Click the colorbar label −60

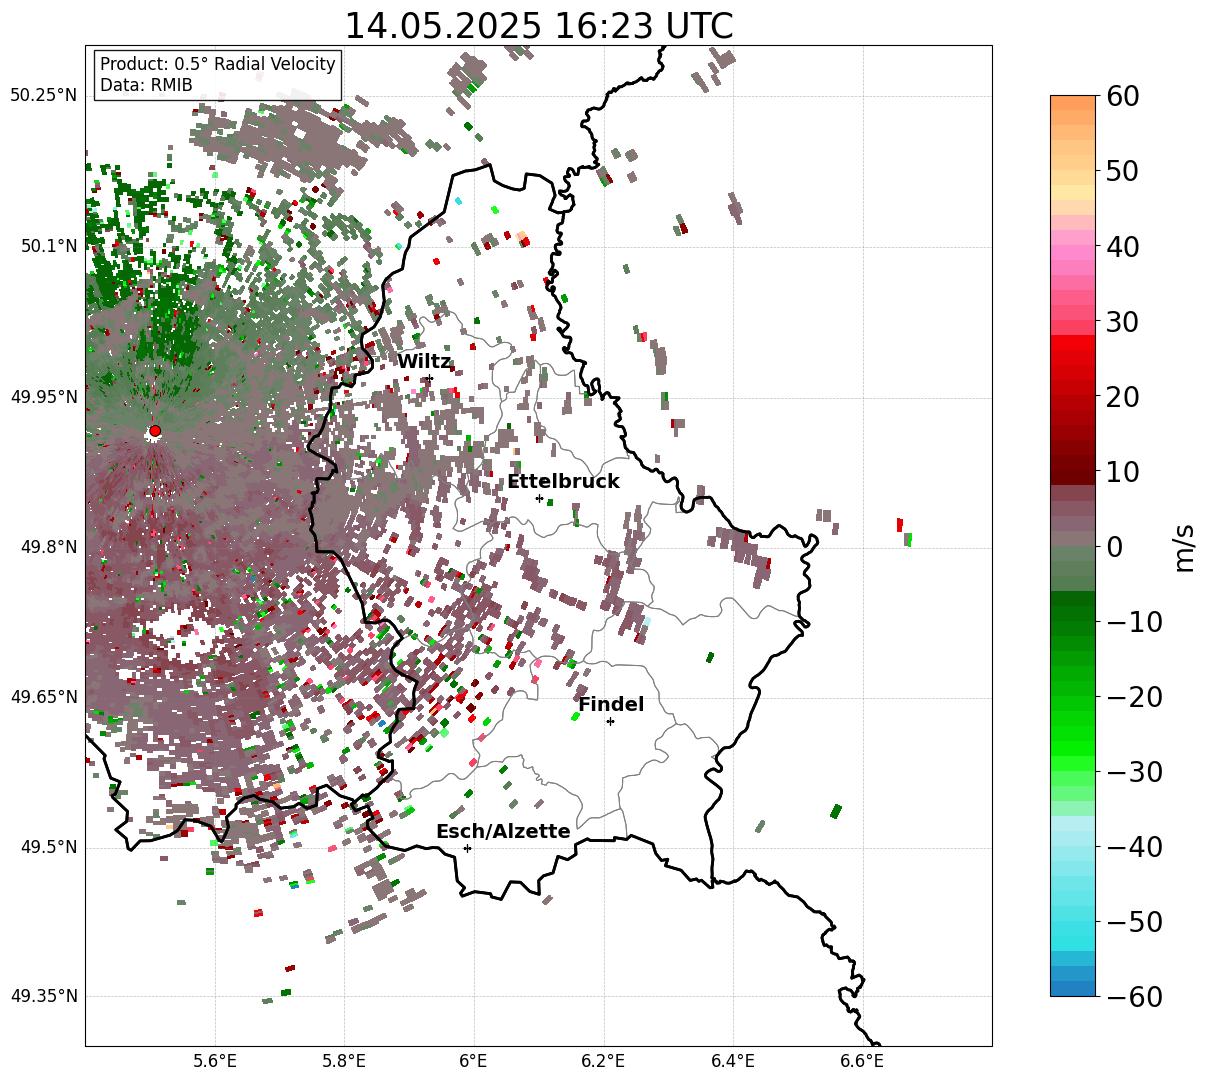coord(1134,997)
